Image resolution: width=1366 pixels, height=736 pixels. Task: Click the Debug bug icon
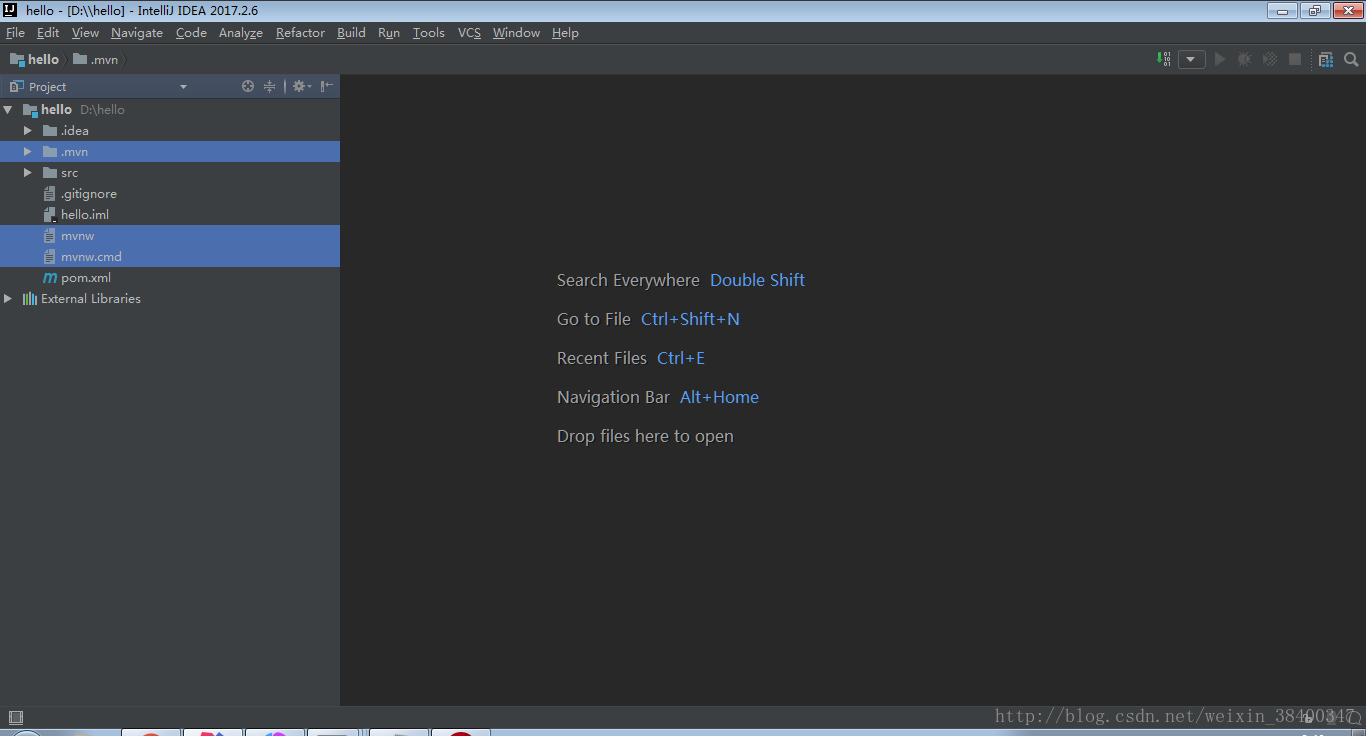(x=1245, y=59)
